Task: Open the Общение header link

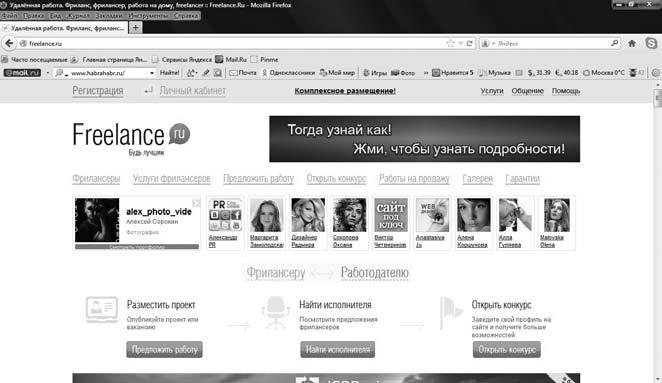Action: (x=527, y=91)
